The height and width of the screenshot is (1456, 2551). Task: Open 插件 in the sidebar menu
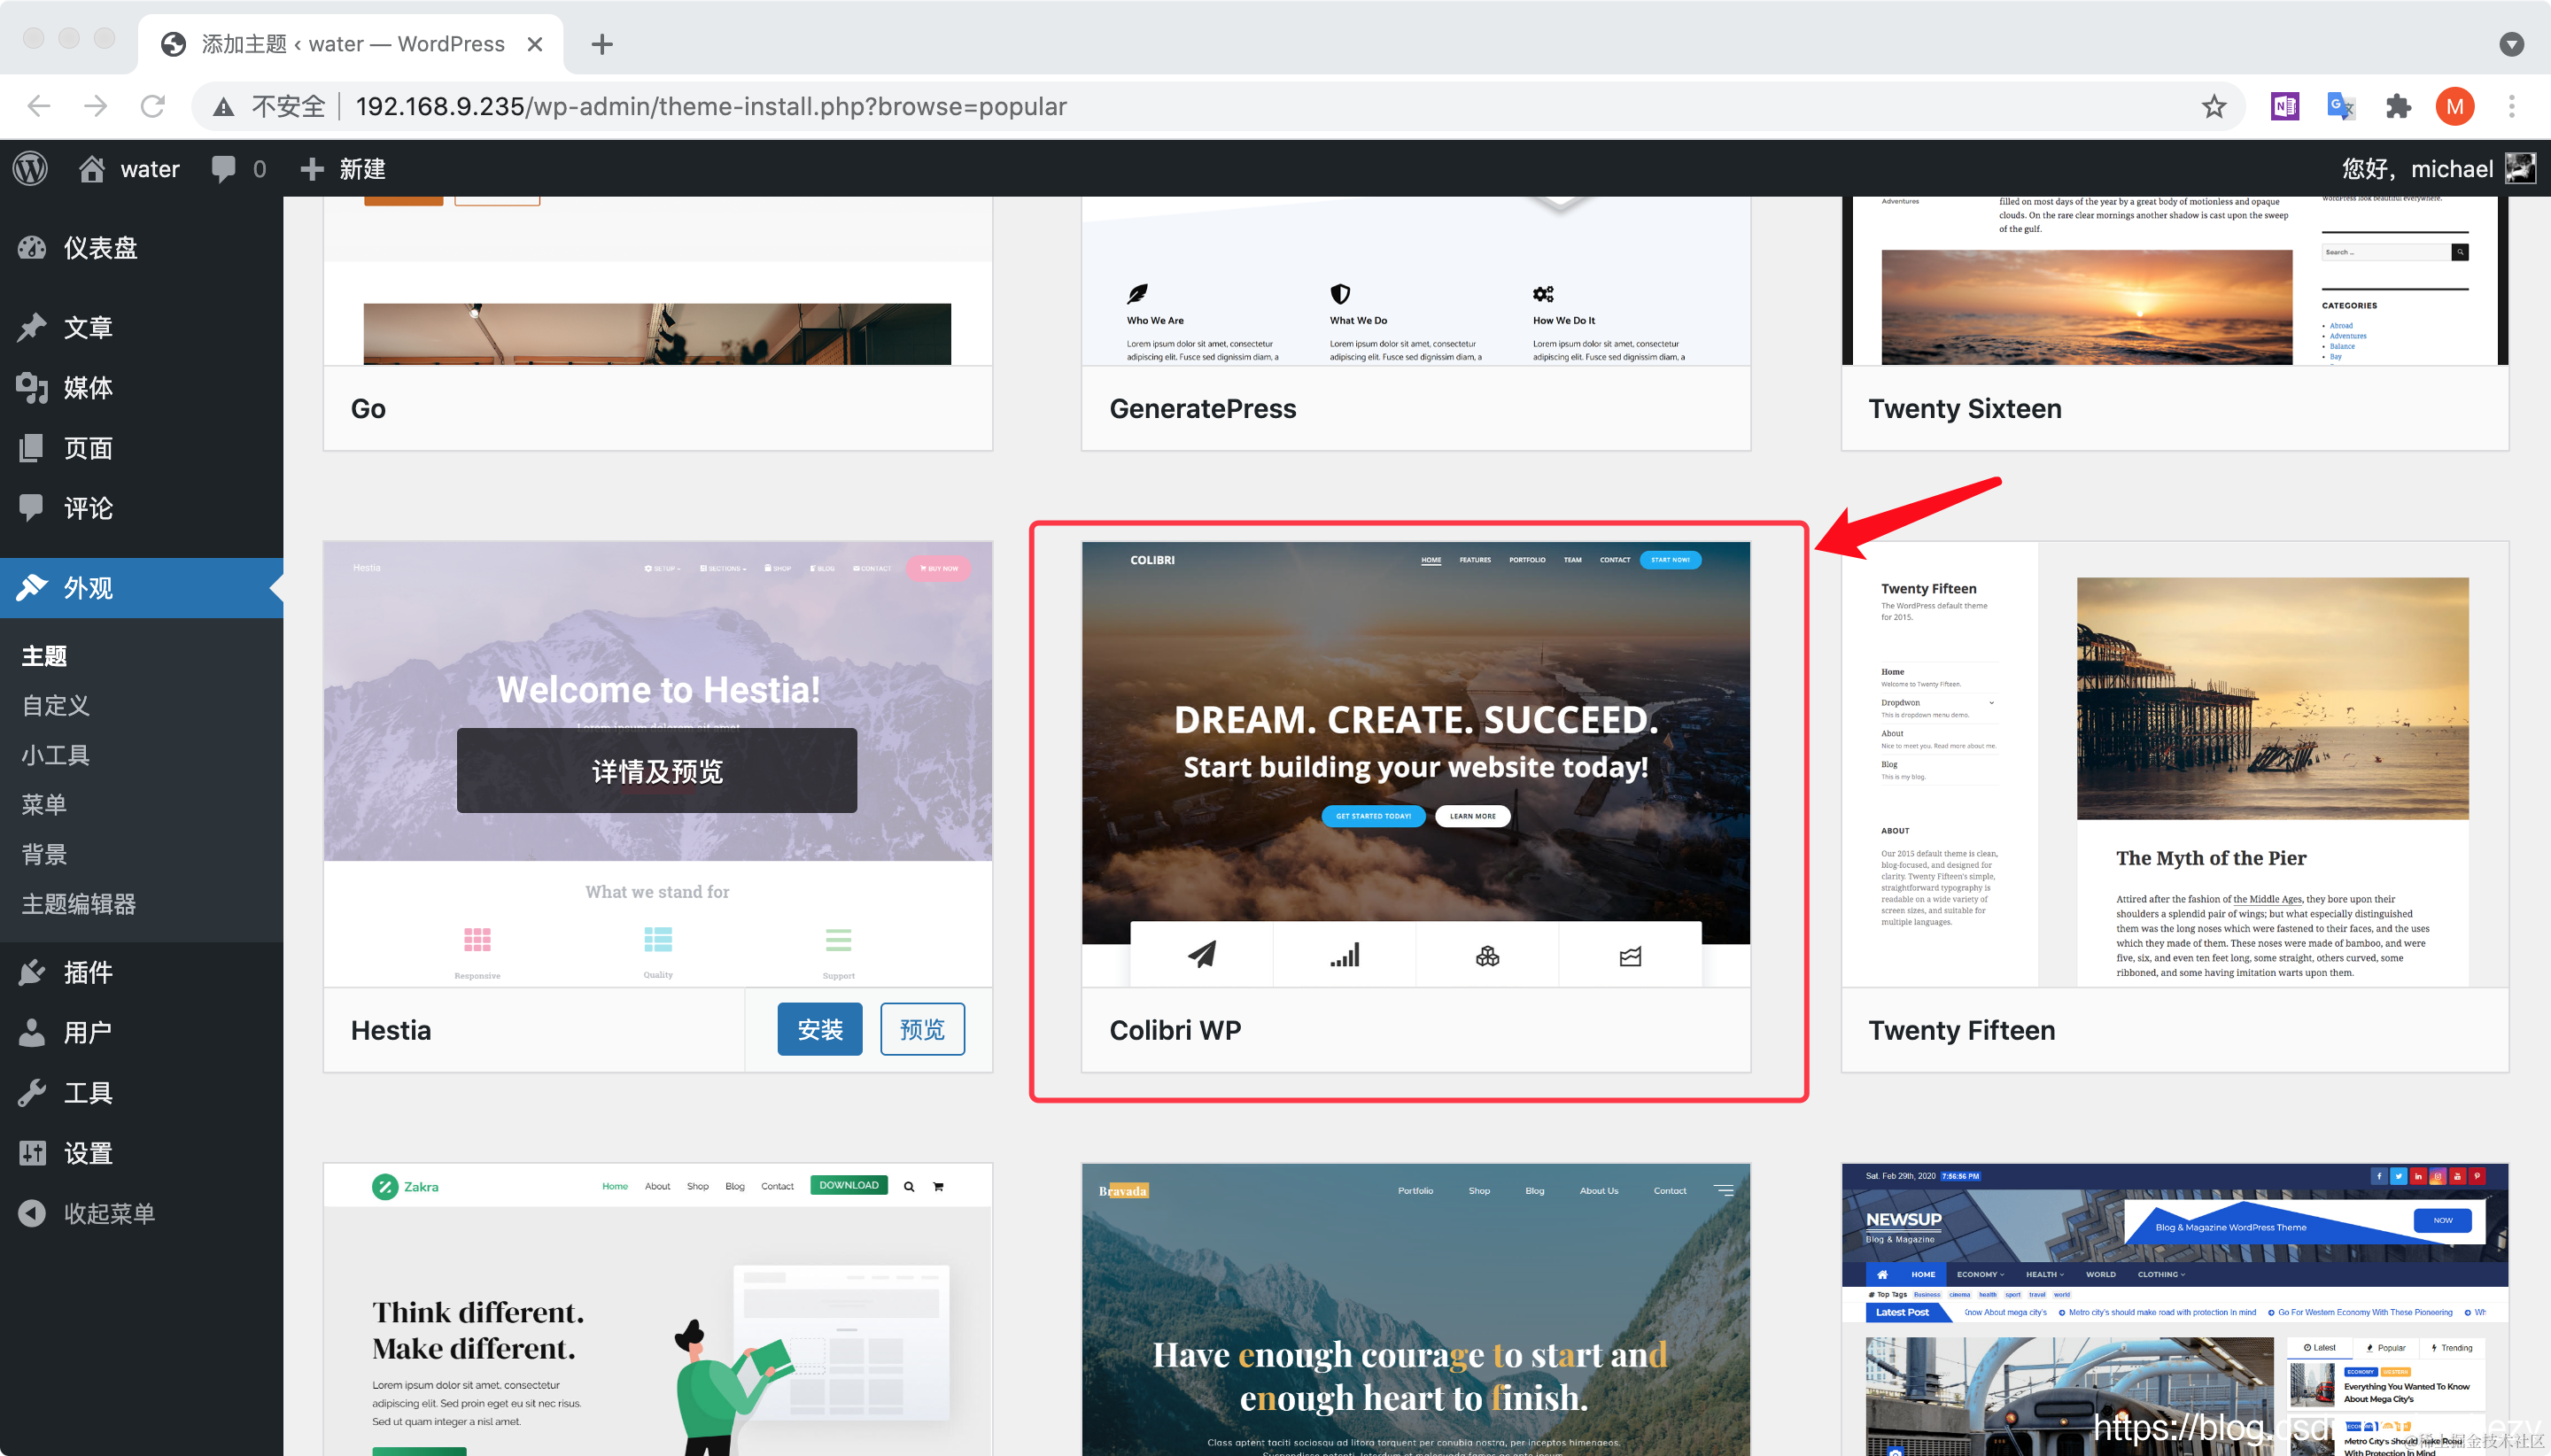(88, 972)
